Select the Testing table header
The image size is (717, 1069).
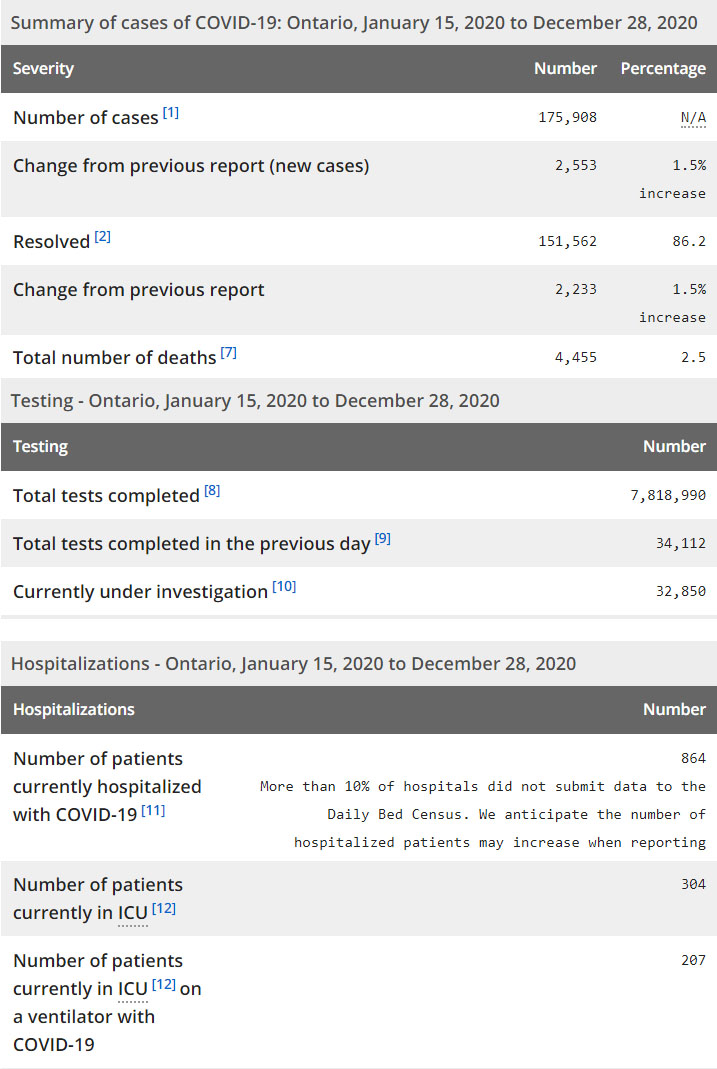coord(40,447)
